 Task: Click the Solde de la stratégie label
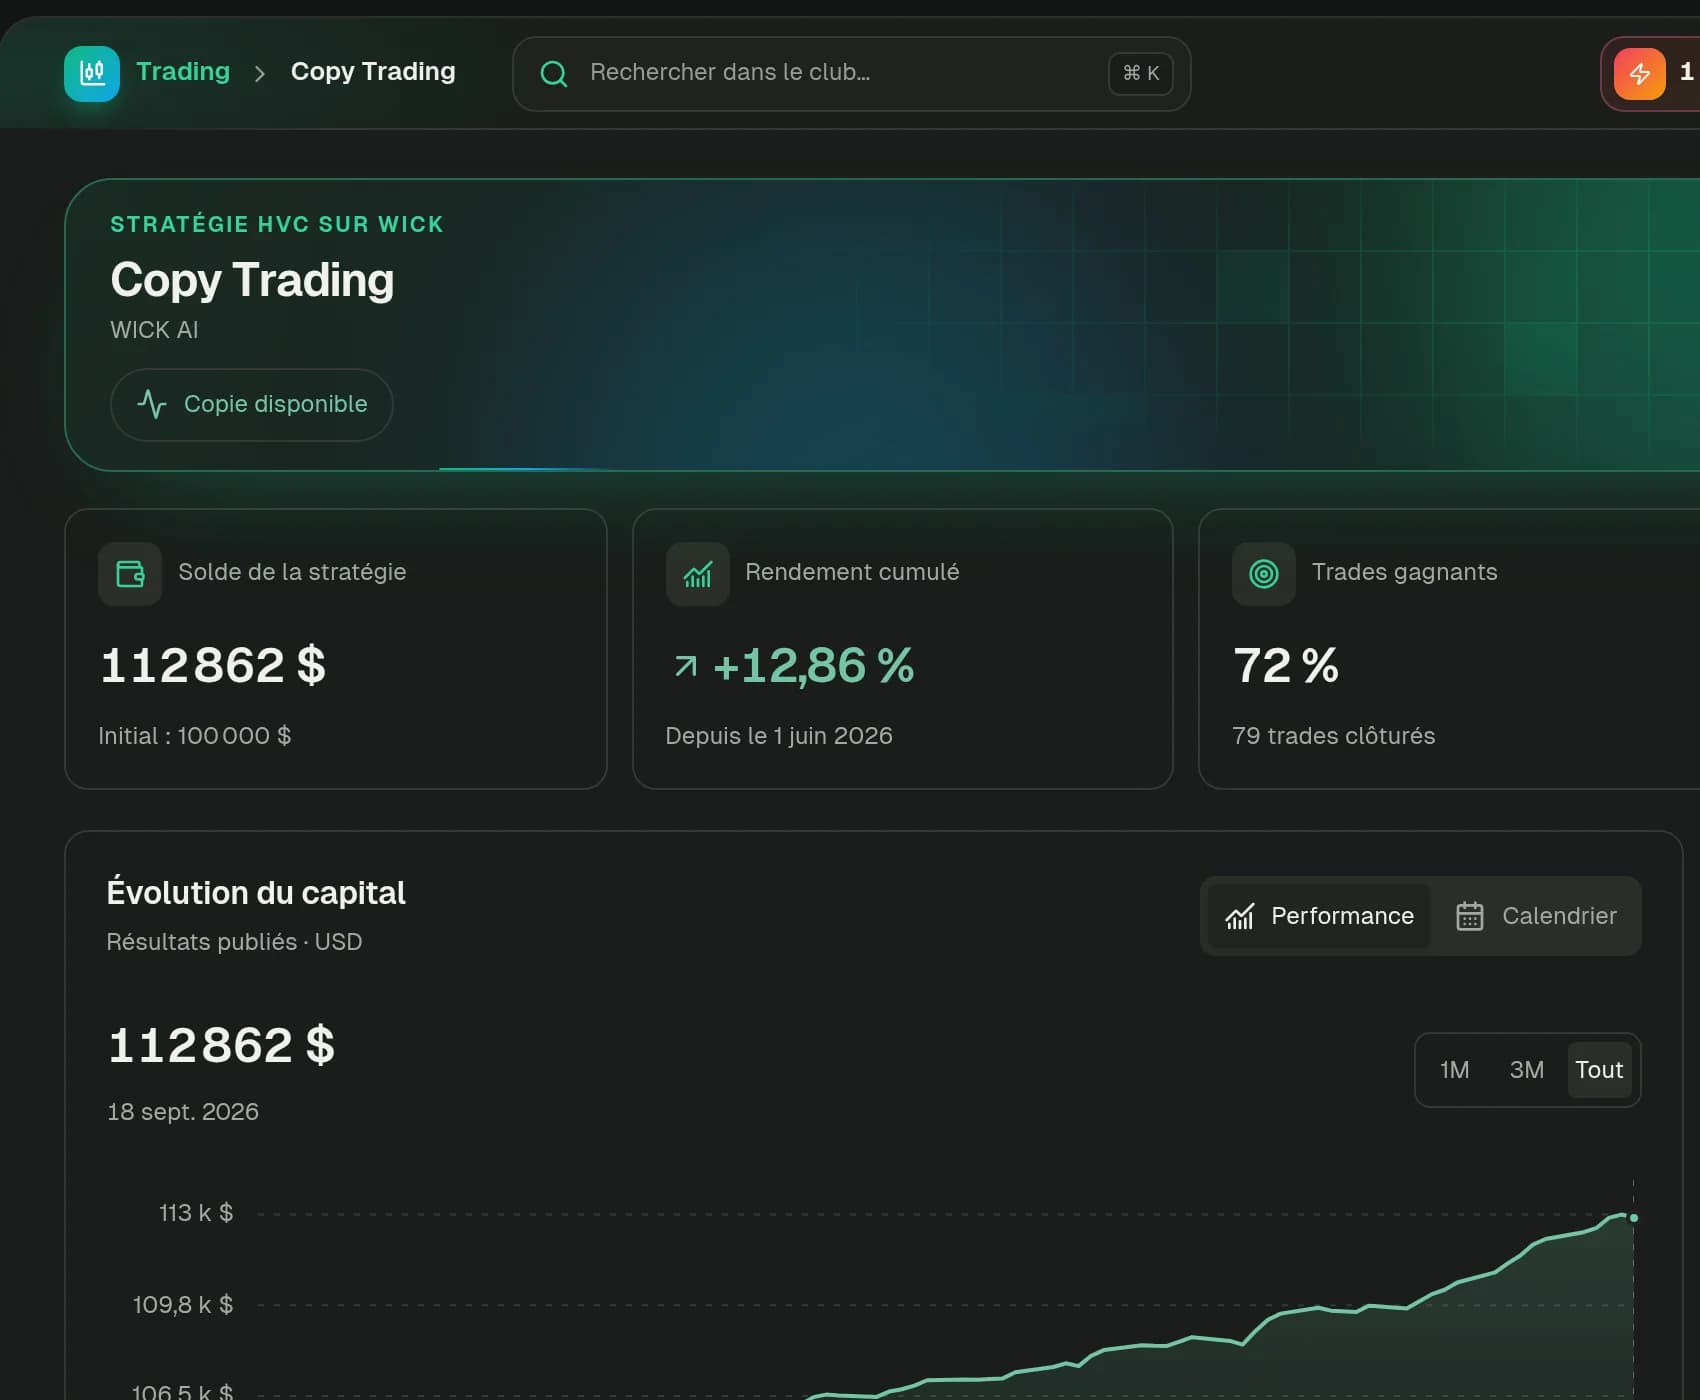[x=292, y=572]
